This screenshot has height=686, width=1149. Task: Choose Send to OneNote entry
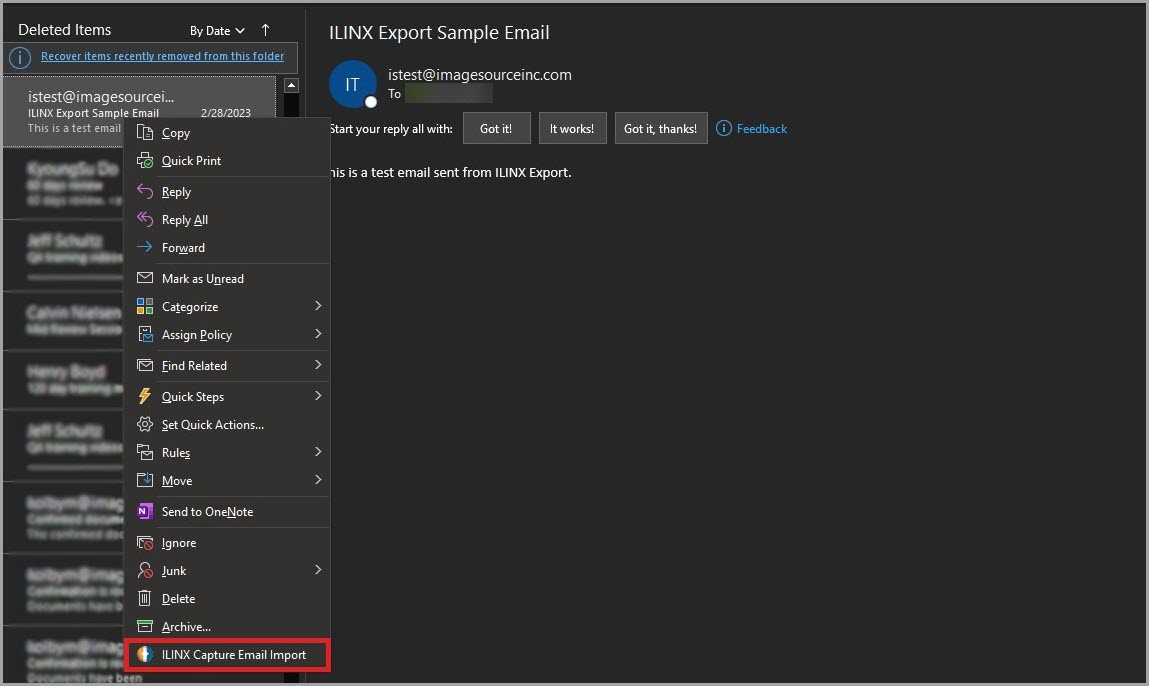[x=227, y=512]
